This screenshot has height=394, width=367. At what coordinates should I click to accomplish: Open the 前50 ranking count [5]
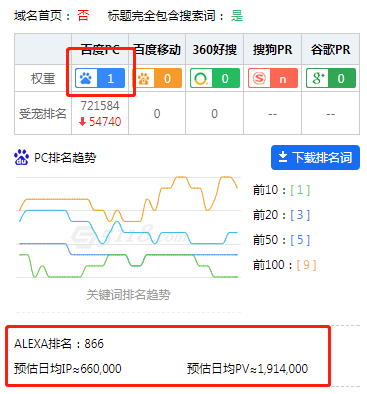click(300, 240)
